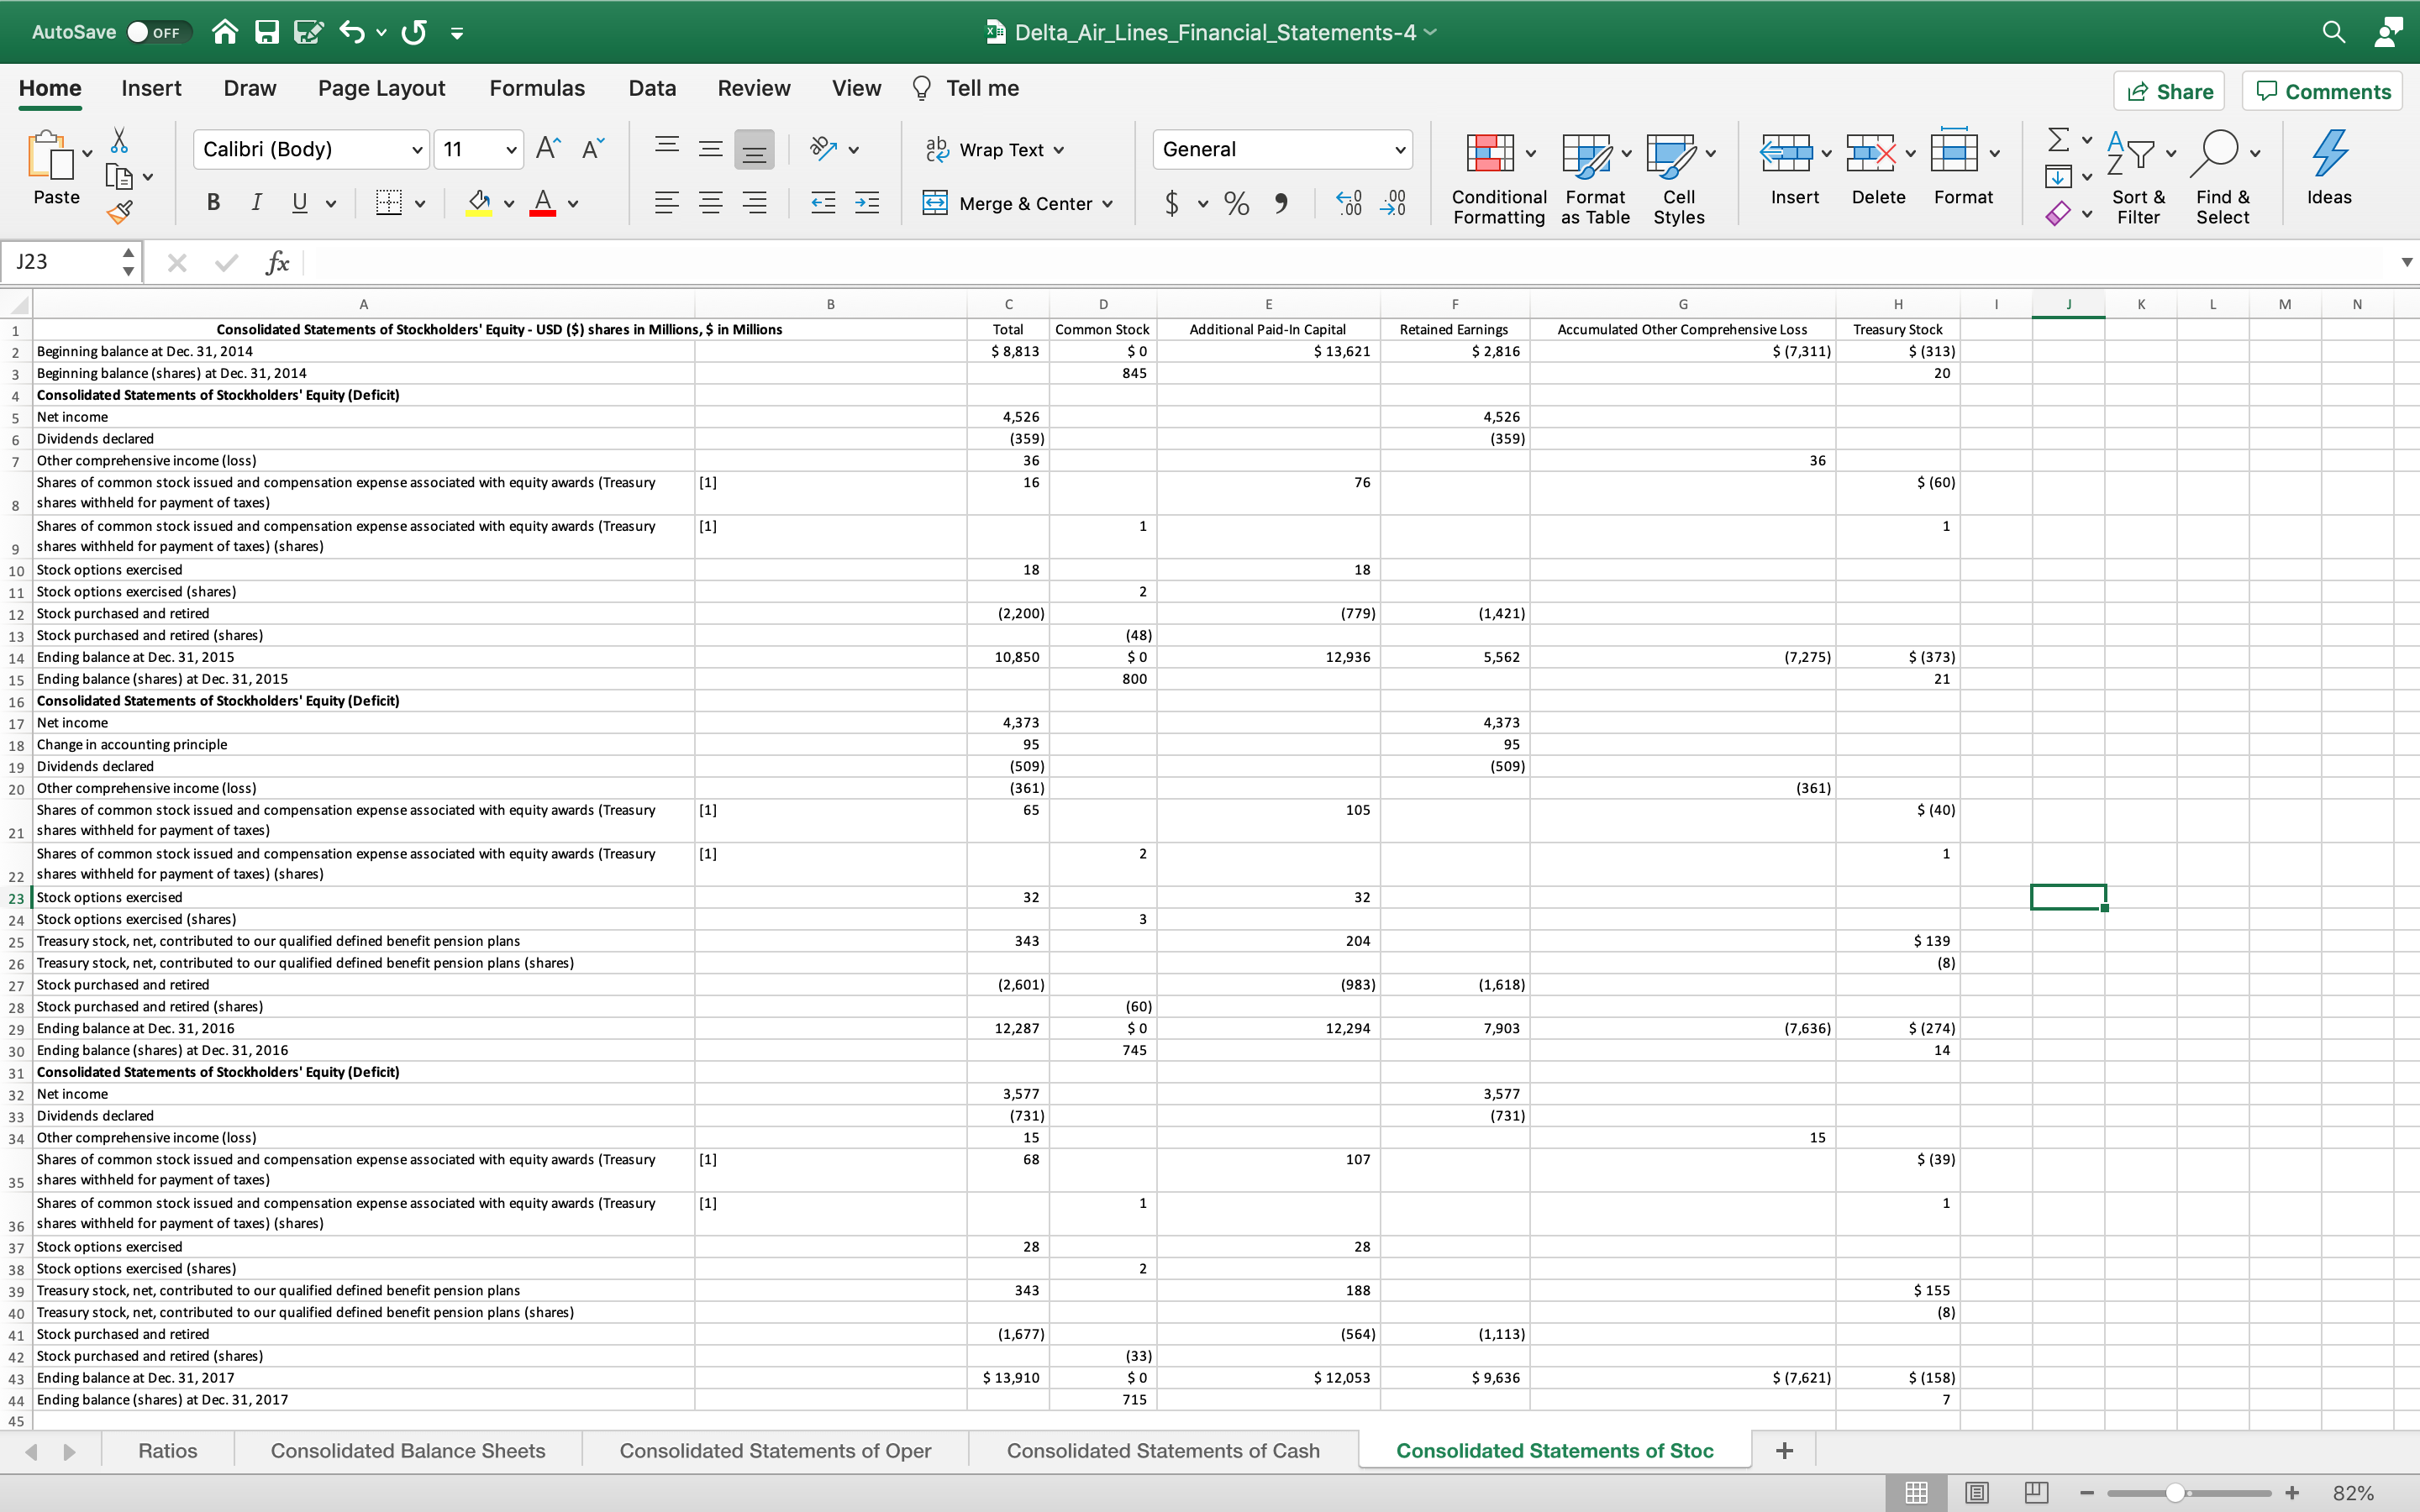Switch to the Formulas ribbon tab
Image resolution: width=2420 pixels, height=1512 pixels.
(x=536, y=88)
